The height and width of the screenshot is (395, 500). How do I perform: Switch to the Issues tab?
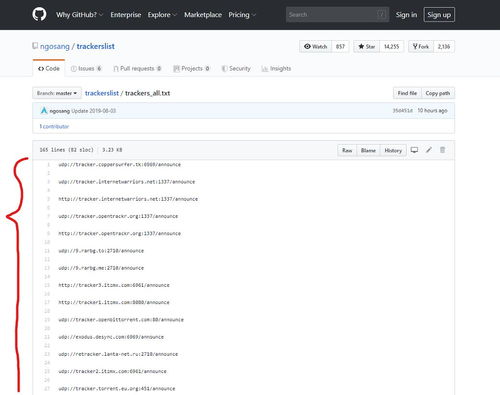pos(86,68)
